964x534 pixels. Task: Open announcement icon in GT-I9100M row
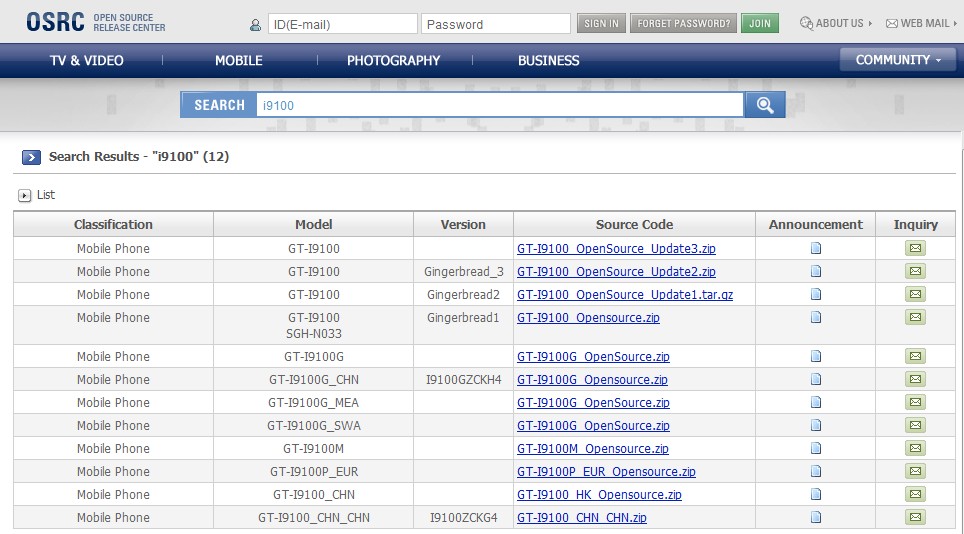coord(816,448)
